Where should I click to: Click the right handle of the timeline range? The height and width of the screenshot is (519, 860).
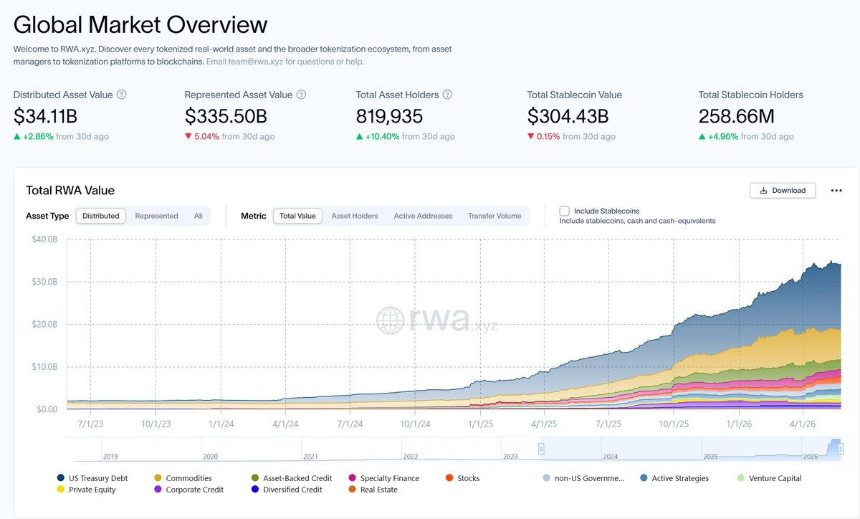tap(840, 449)
